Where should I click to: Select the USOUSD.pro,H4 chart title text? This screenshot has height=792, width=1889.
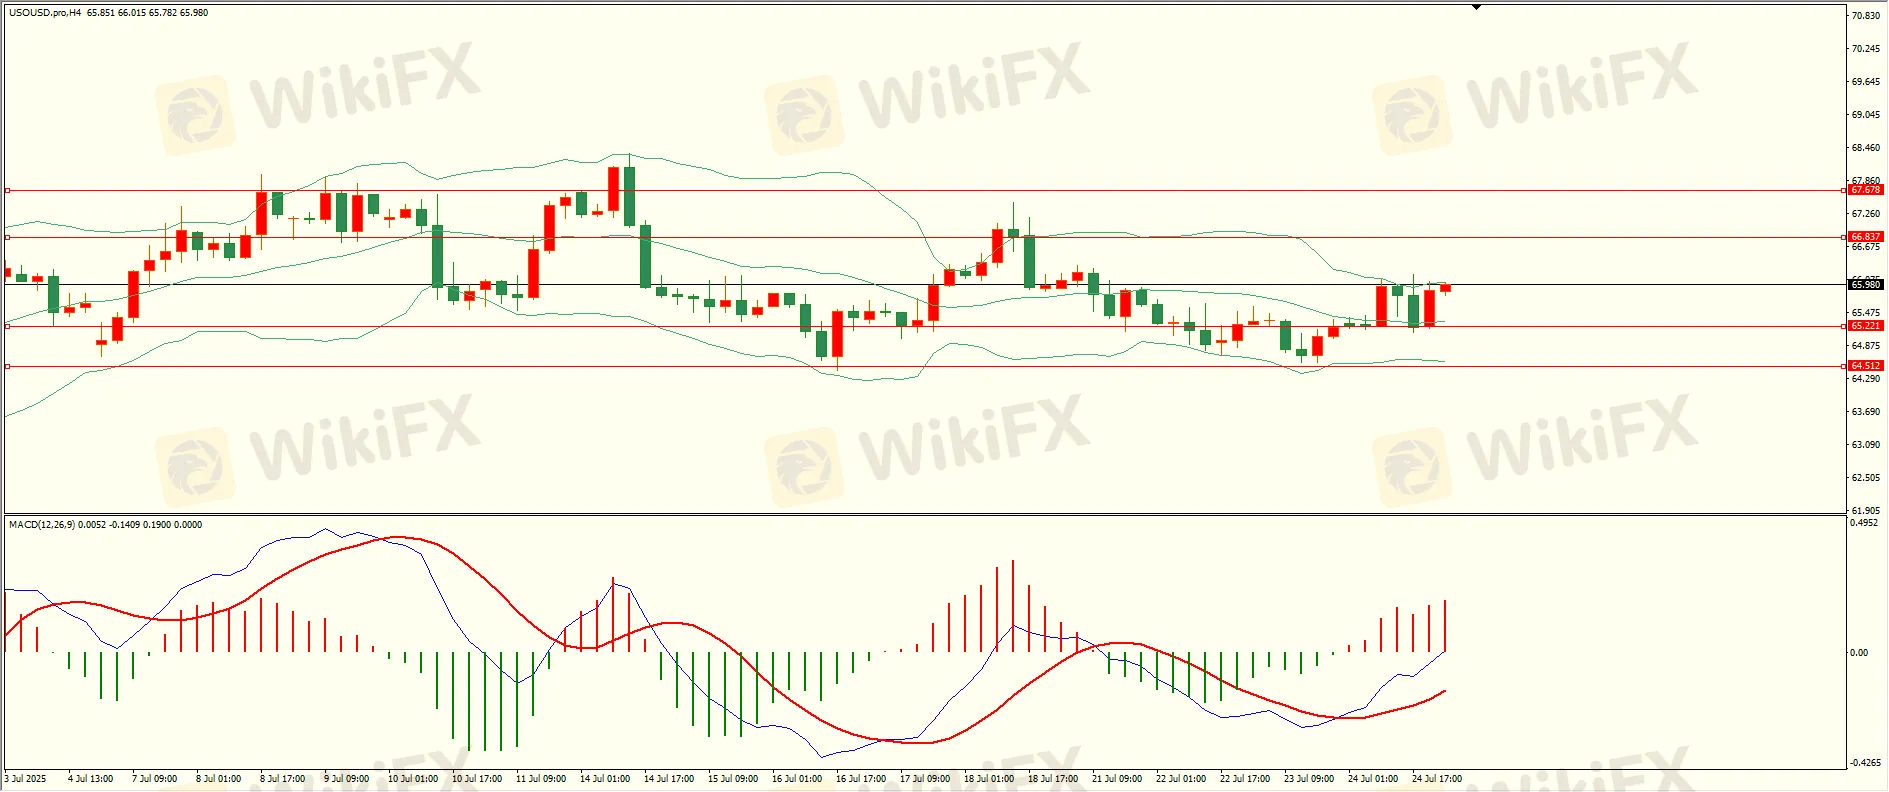[45, 13]
